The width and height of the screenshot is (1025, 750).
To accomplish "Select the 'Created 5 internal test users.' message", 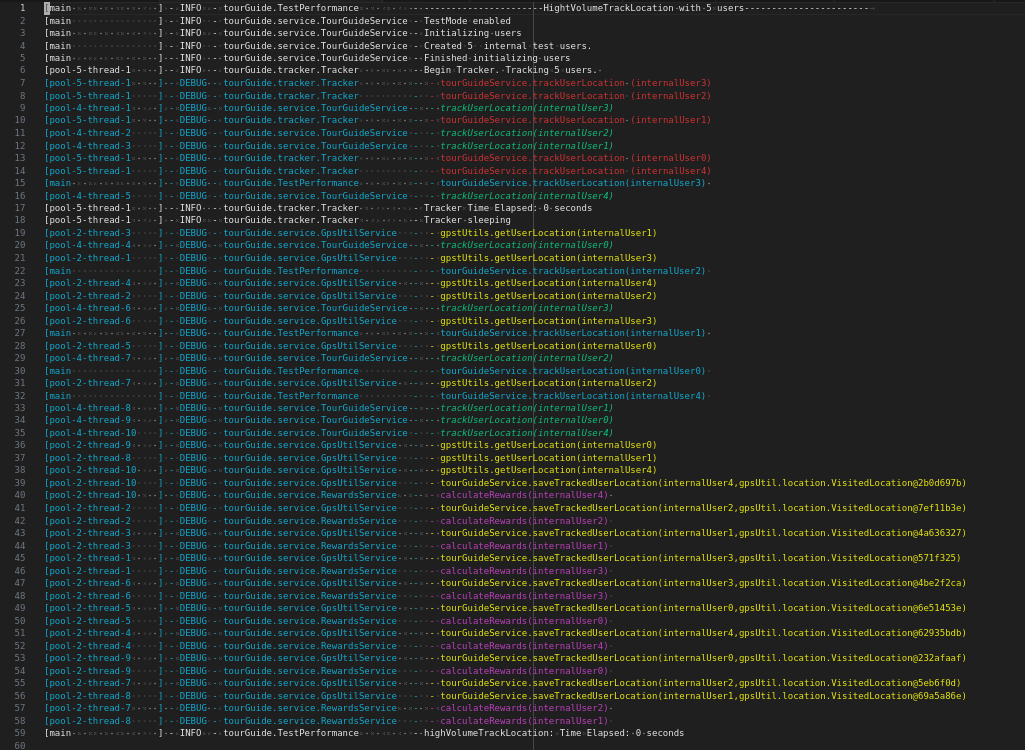I will (x=508, y=46).
